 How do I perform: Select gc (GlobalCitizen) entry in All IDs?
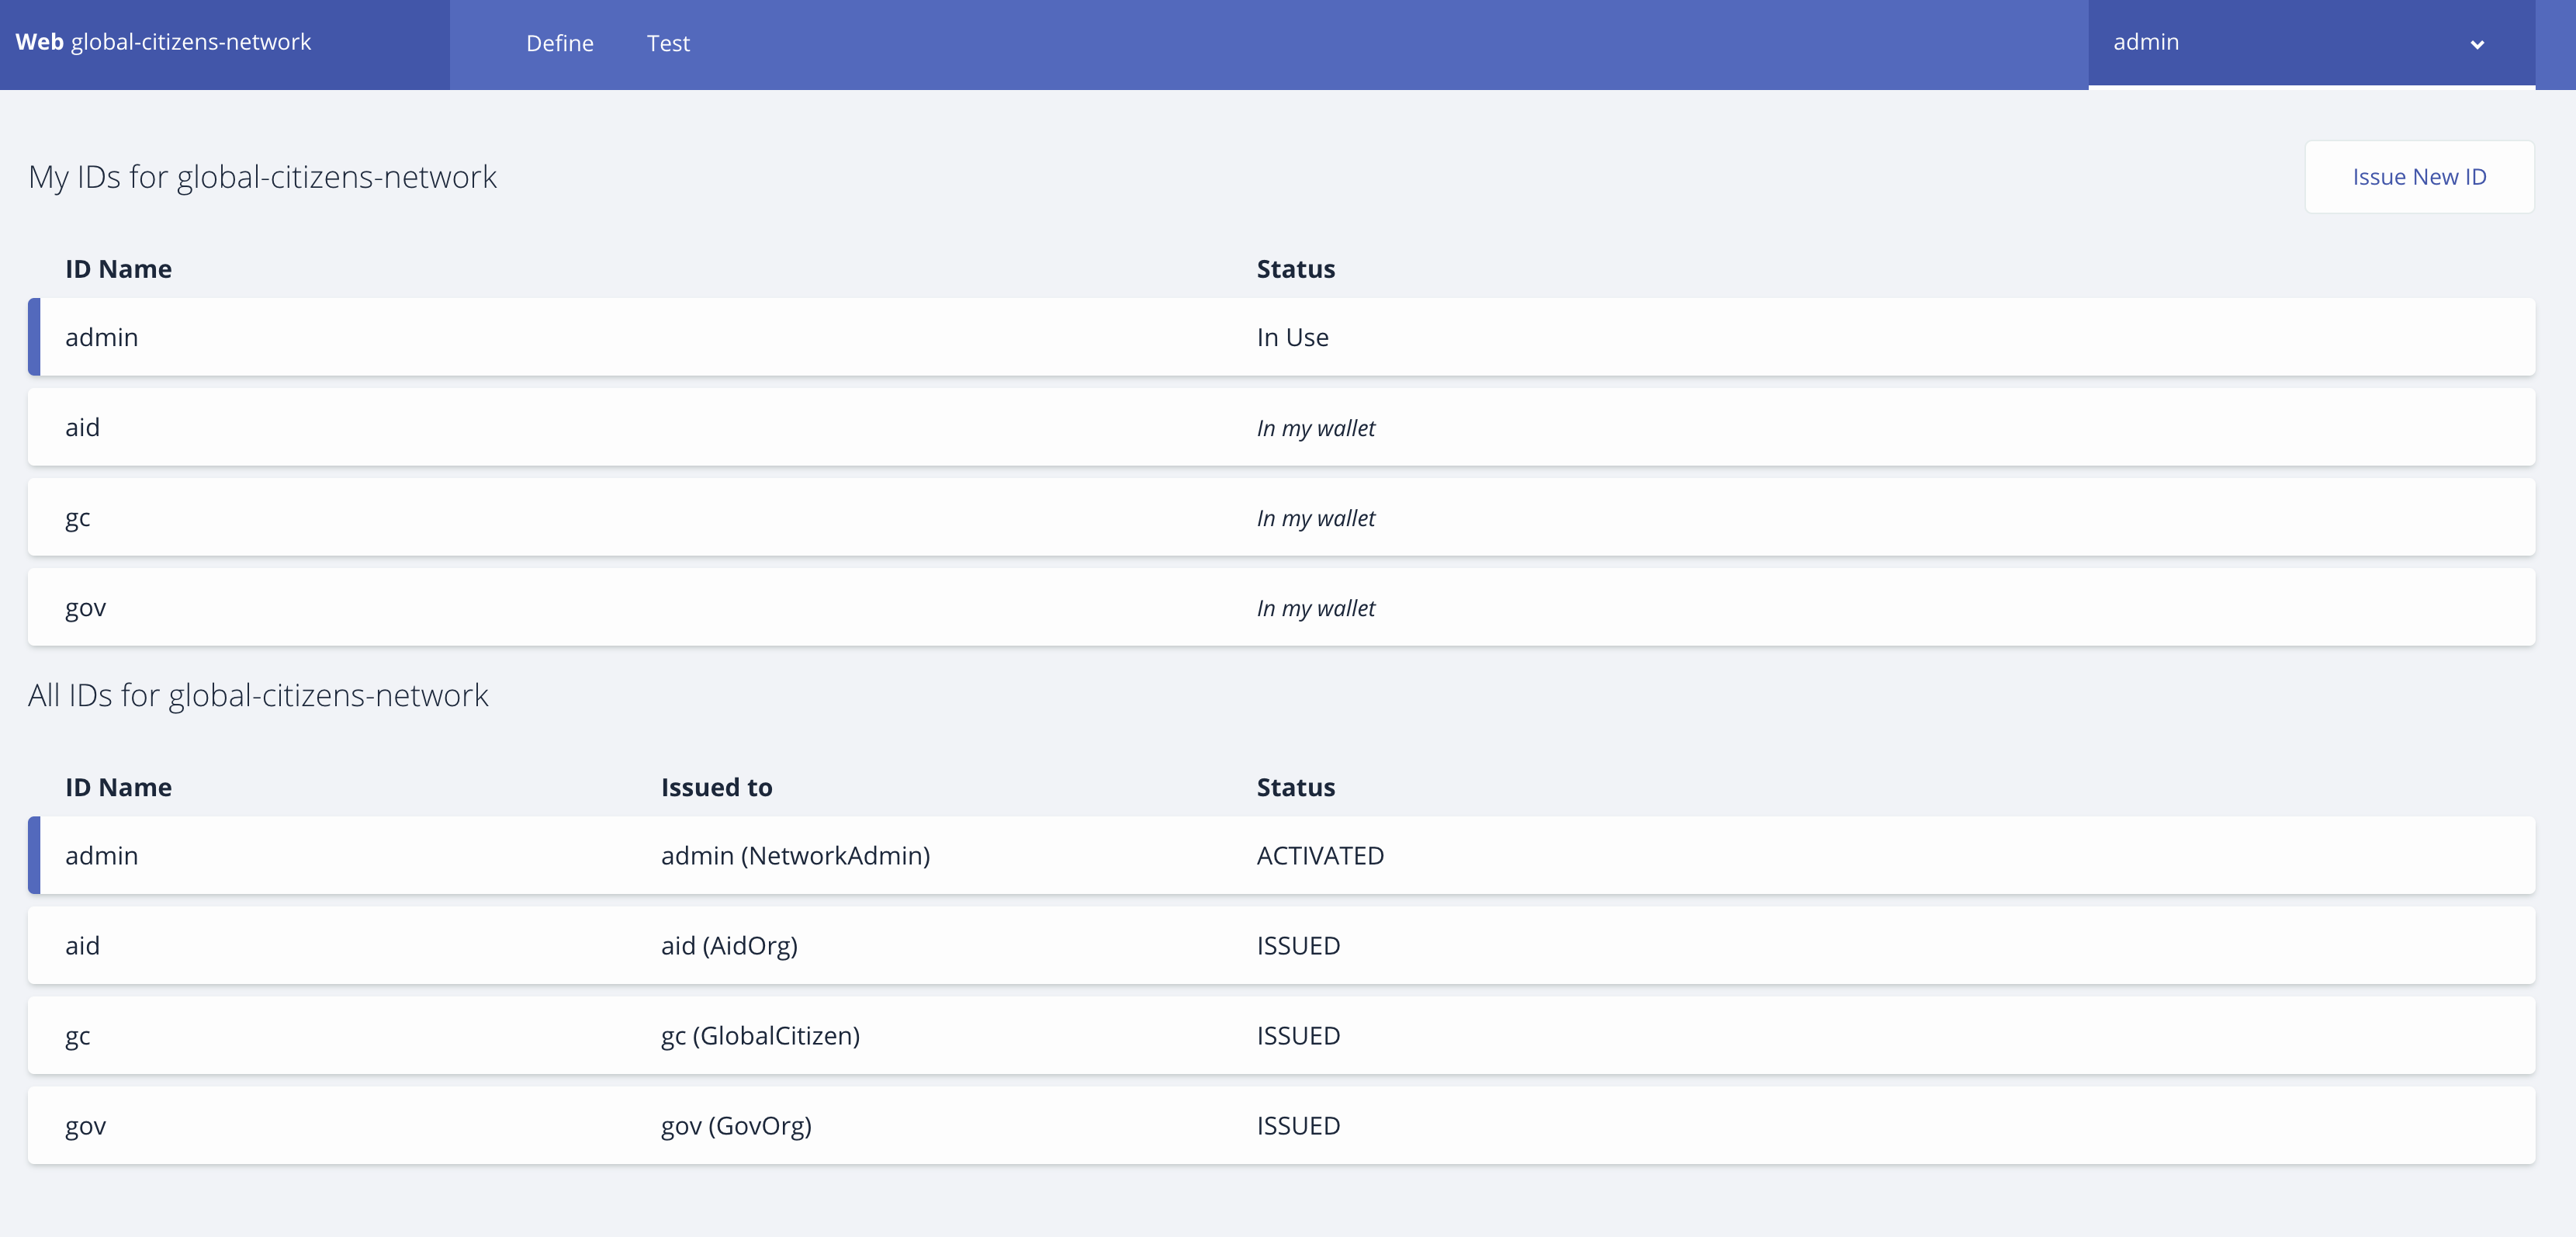pos(760,1035)
